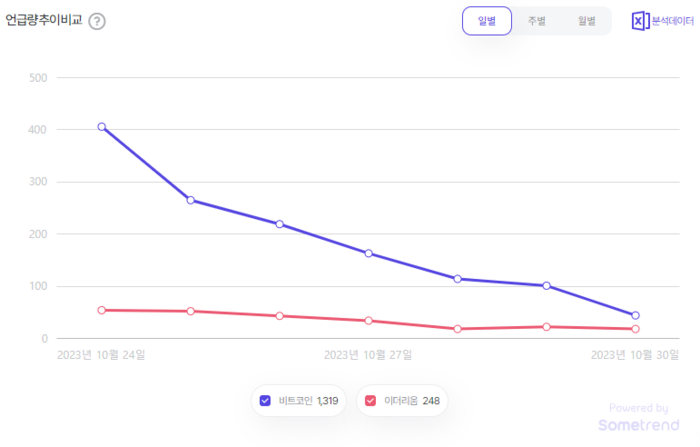This screenshot has height=447, width=700.
Task: Click the Ethereum data point on Oct 27
Action: [369, 321]
